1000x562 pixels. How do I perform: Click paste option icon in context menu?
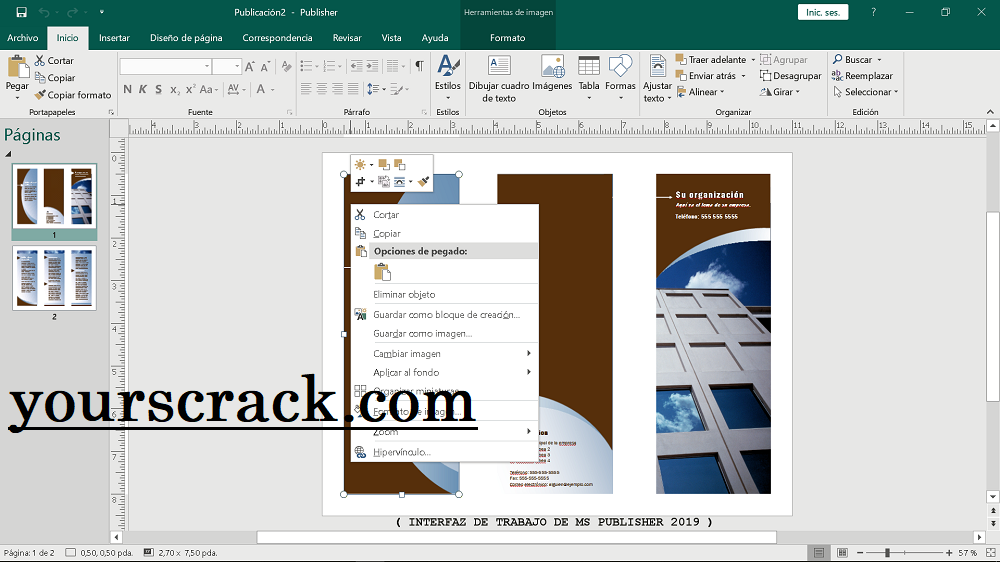click(x=383, y=272)
